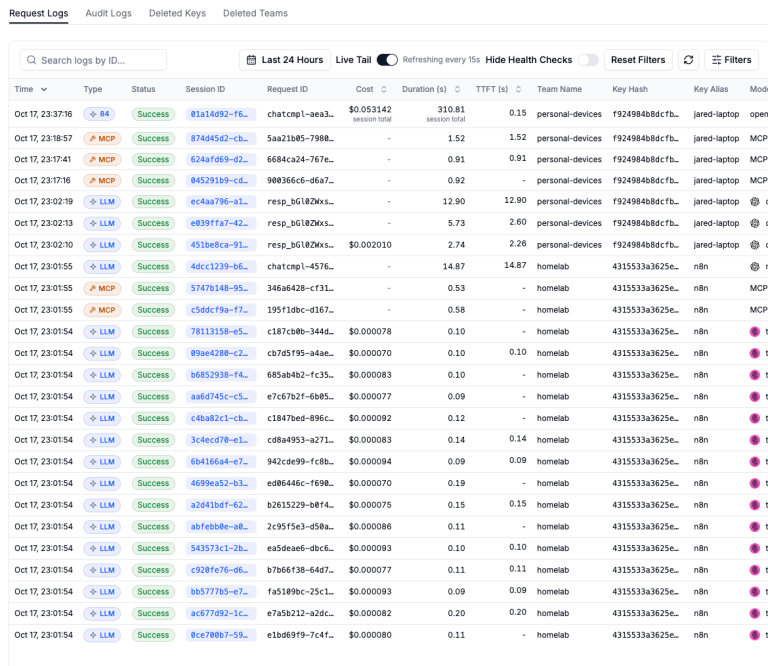Sort by the Time column chevron
Screen dimensions: 768x666
(x=44, y=89)
